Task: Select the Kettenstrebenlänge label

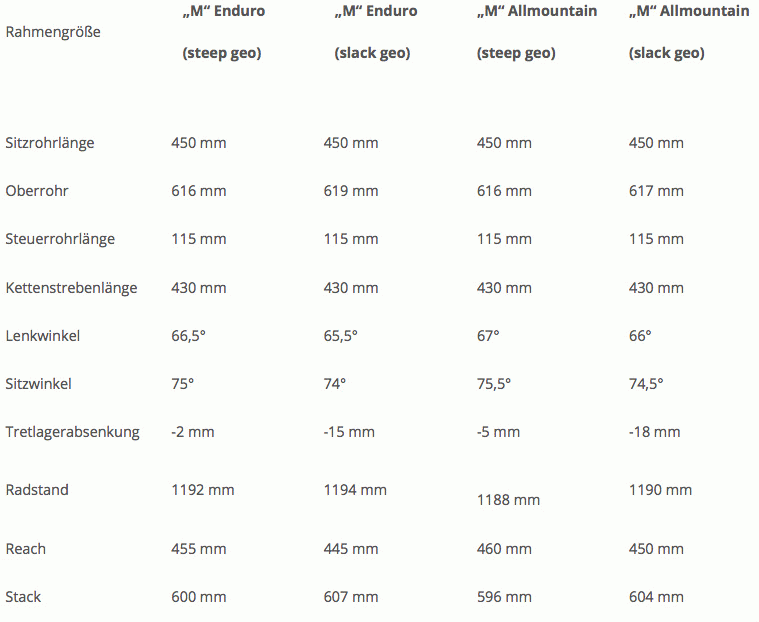Action: tap(71, 288)
